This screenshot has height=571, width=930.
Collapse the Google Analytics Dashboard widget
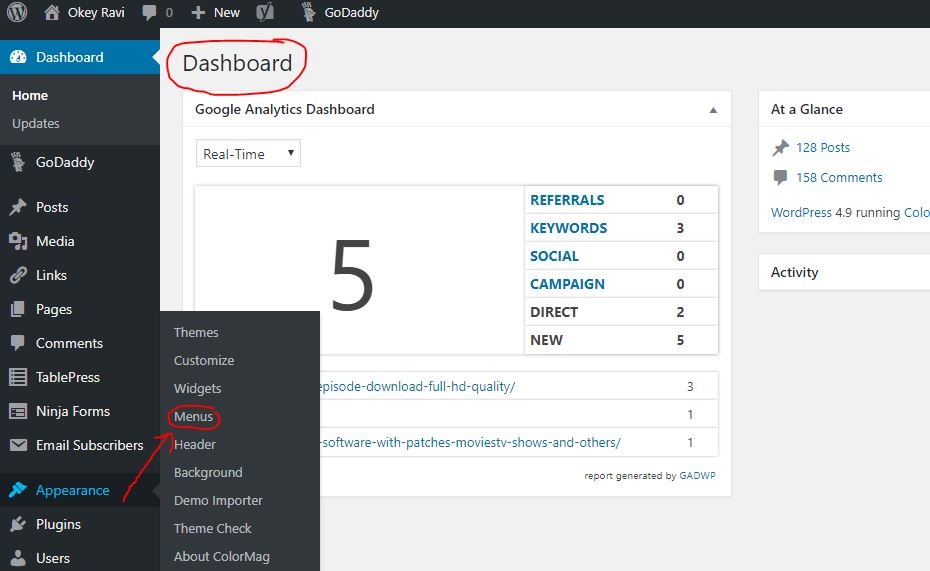click(x=713, y=110)
